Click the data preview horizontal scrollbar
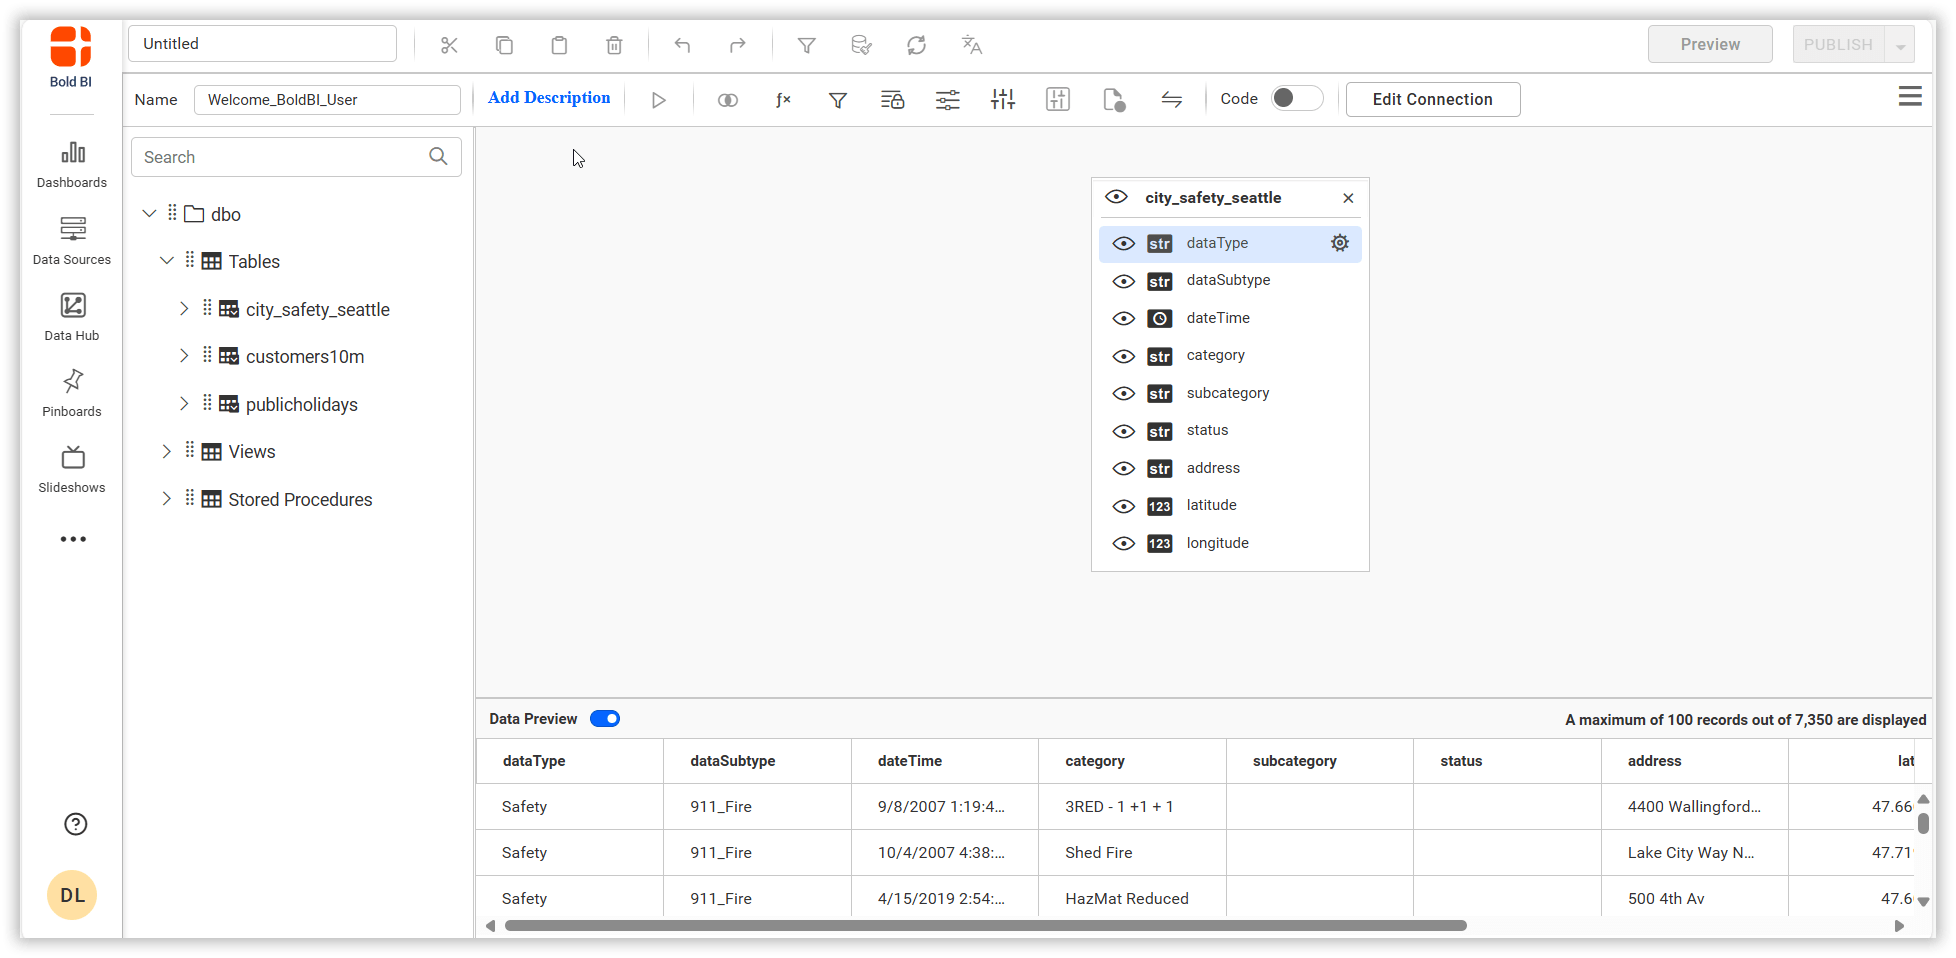The image size is (1956, 958). coord(985,926)
